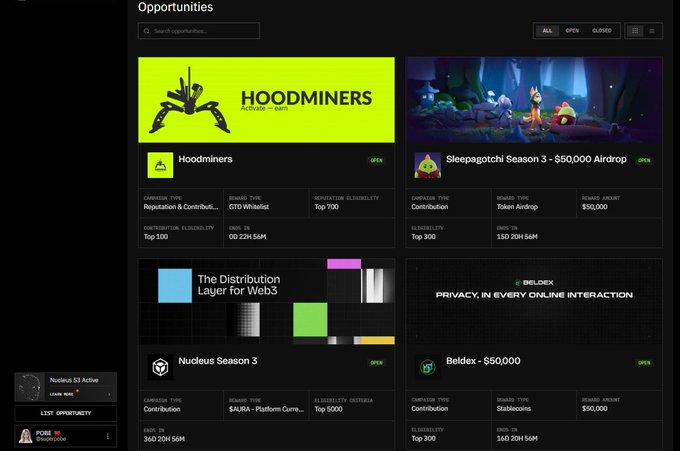
Task: Click the OPEN badge on Nucleus Season 3
Action: tap(376, 363)
